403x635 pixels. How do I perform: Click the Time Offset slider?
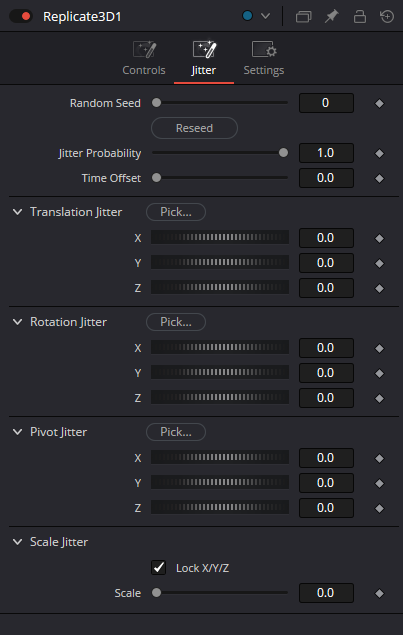tap(220, 178)
